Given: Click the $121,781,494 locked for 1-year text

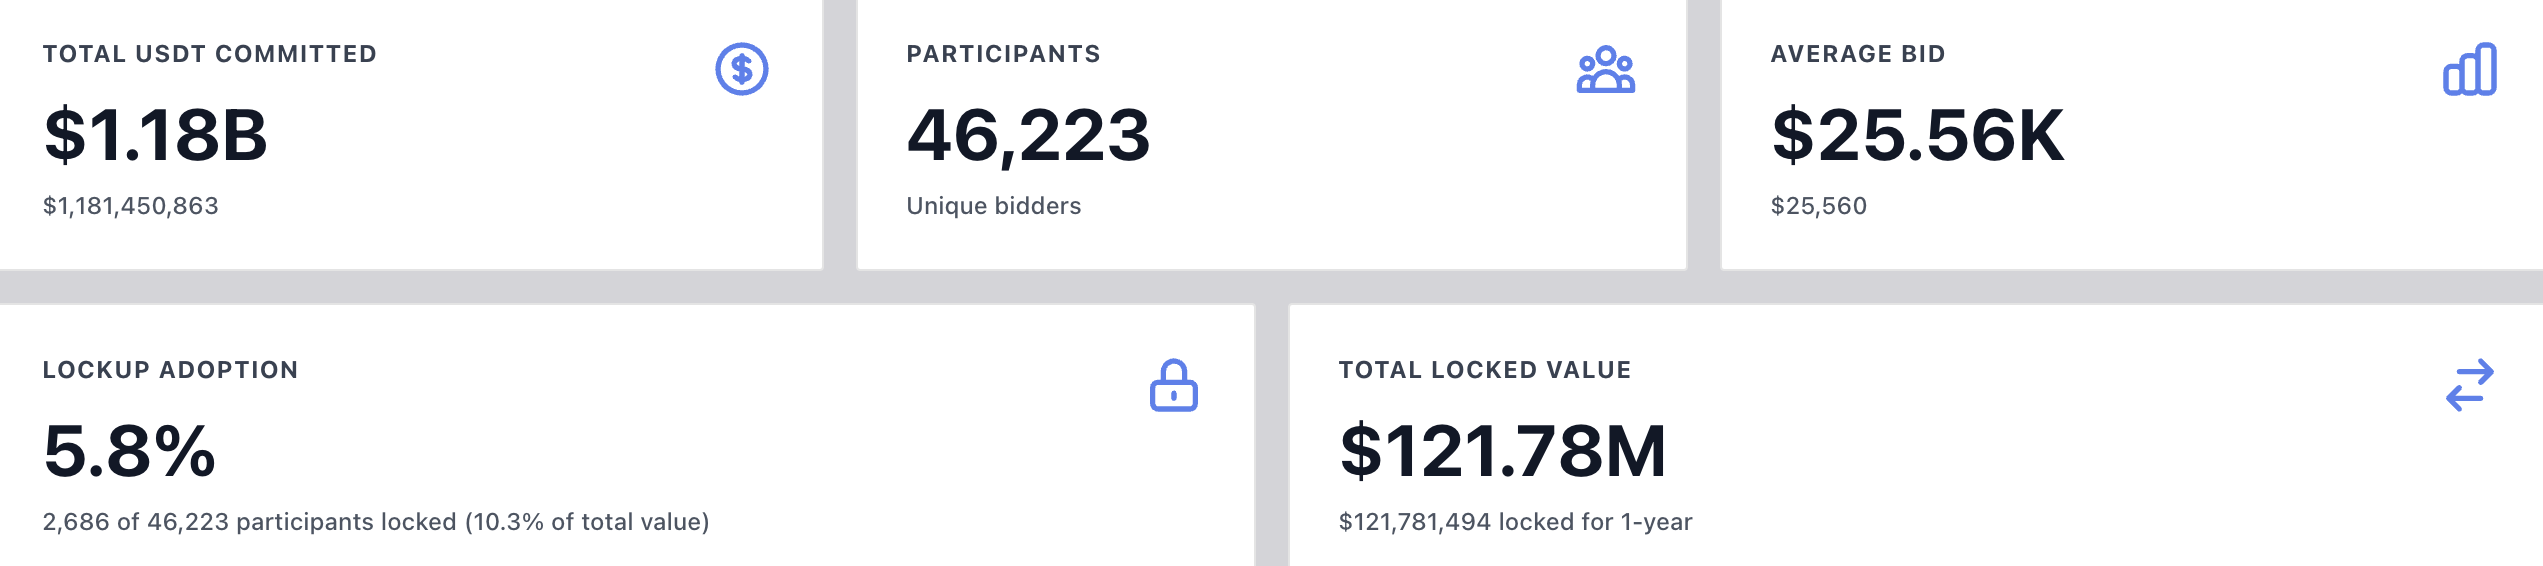Looking at the screenshot, I should [1515, 522].
